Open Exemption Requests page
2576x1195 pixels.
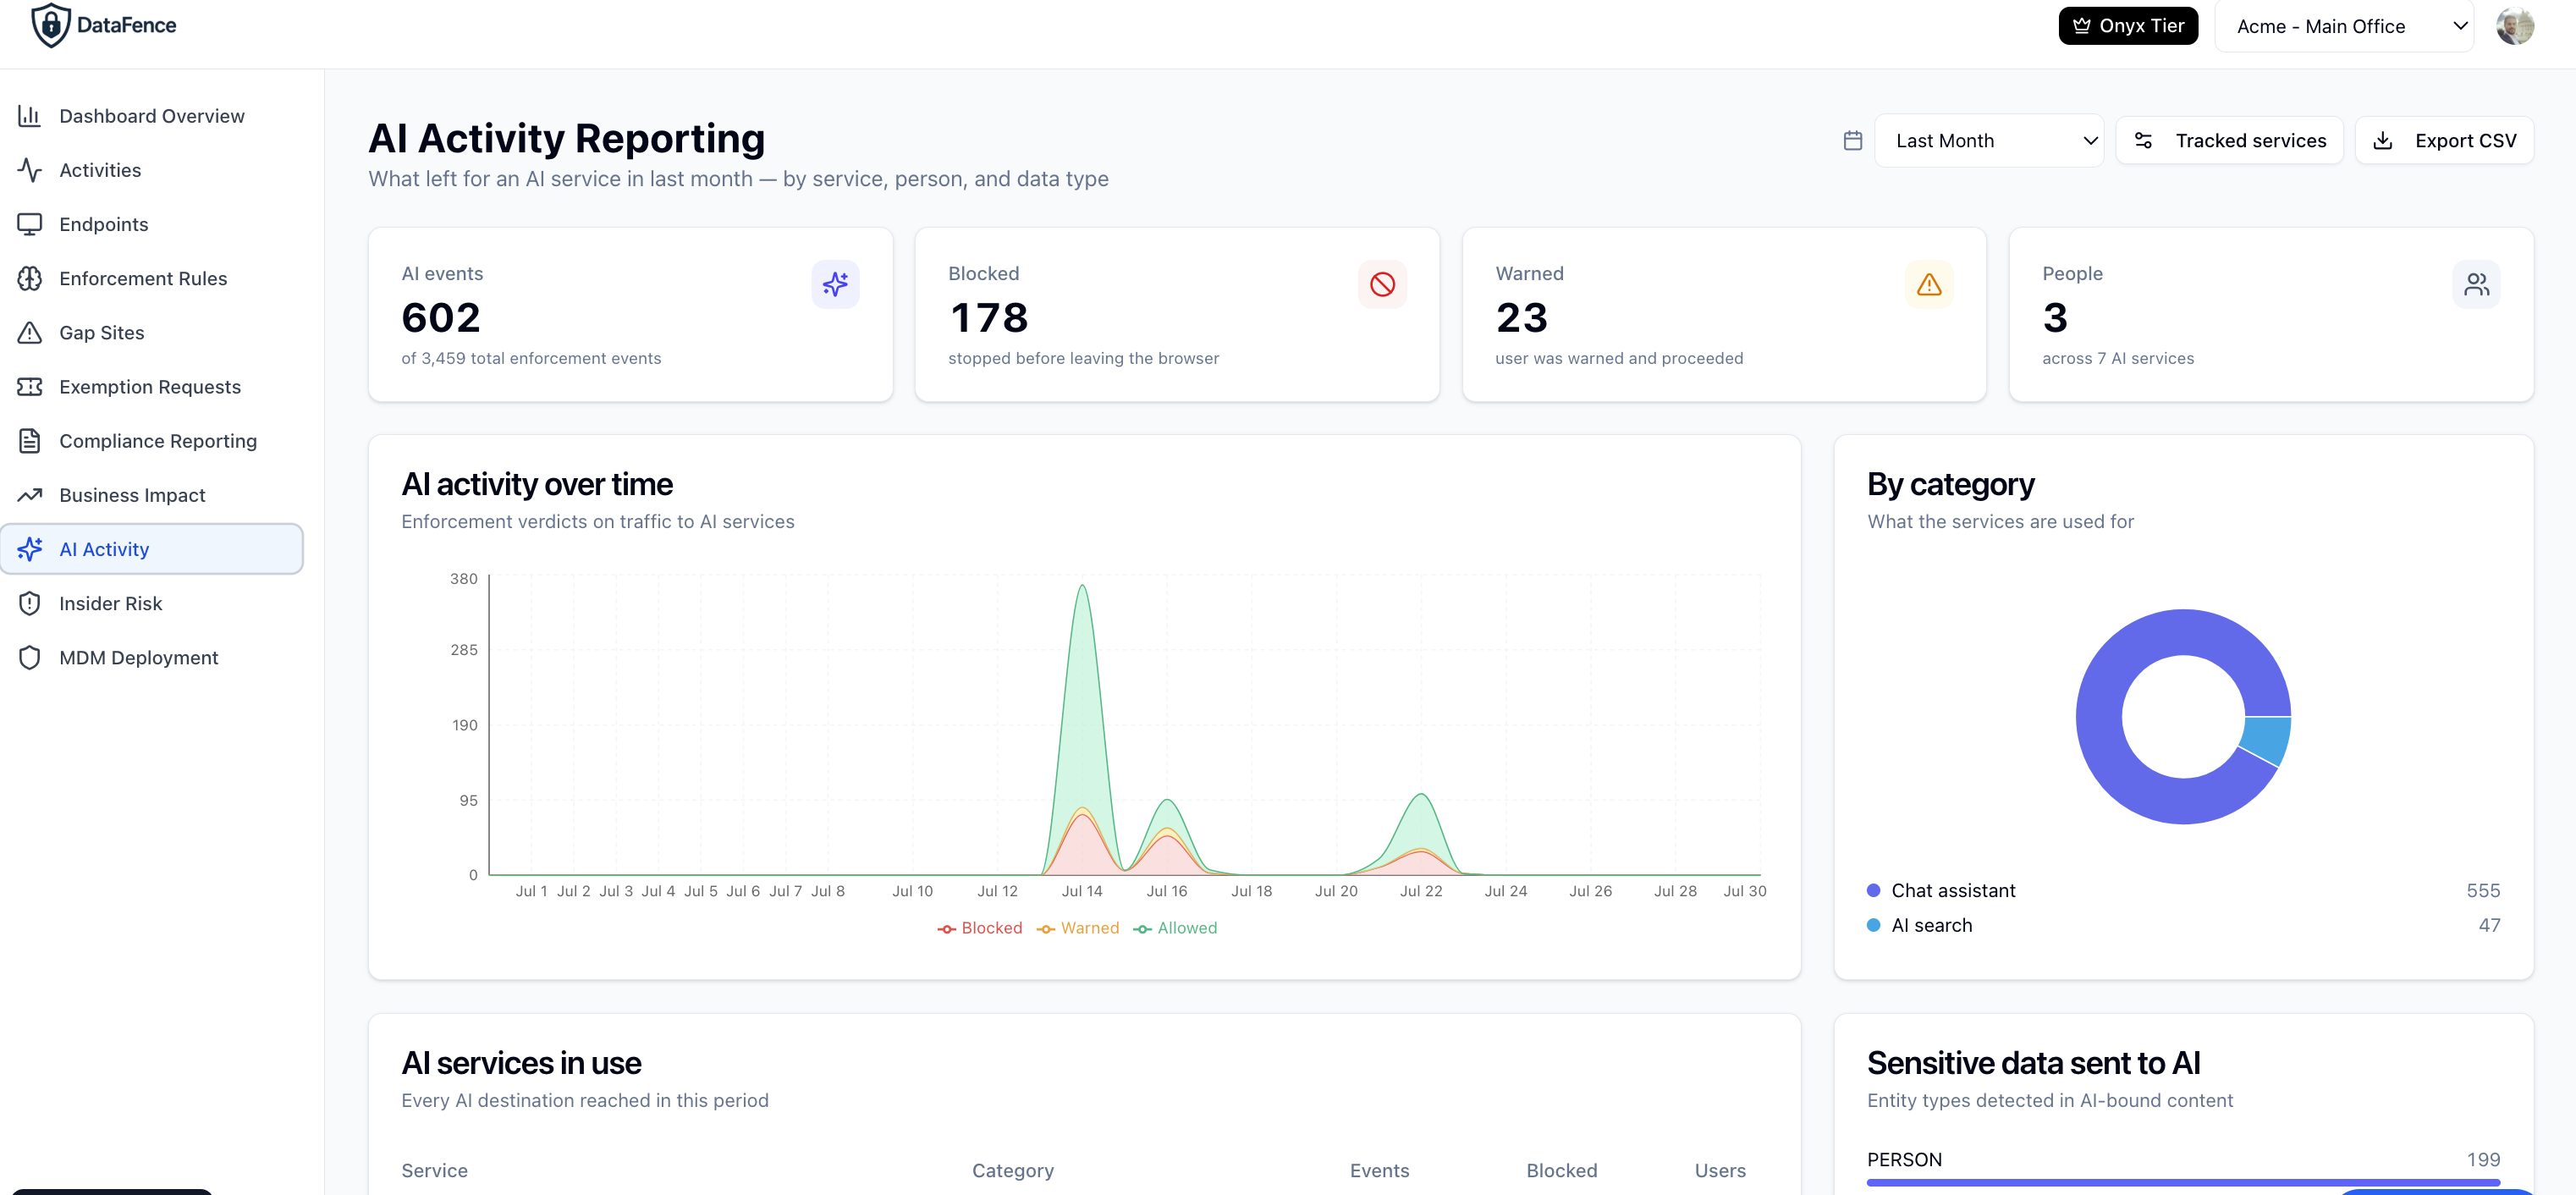pyautogui.click(x=152, y=386)
